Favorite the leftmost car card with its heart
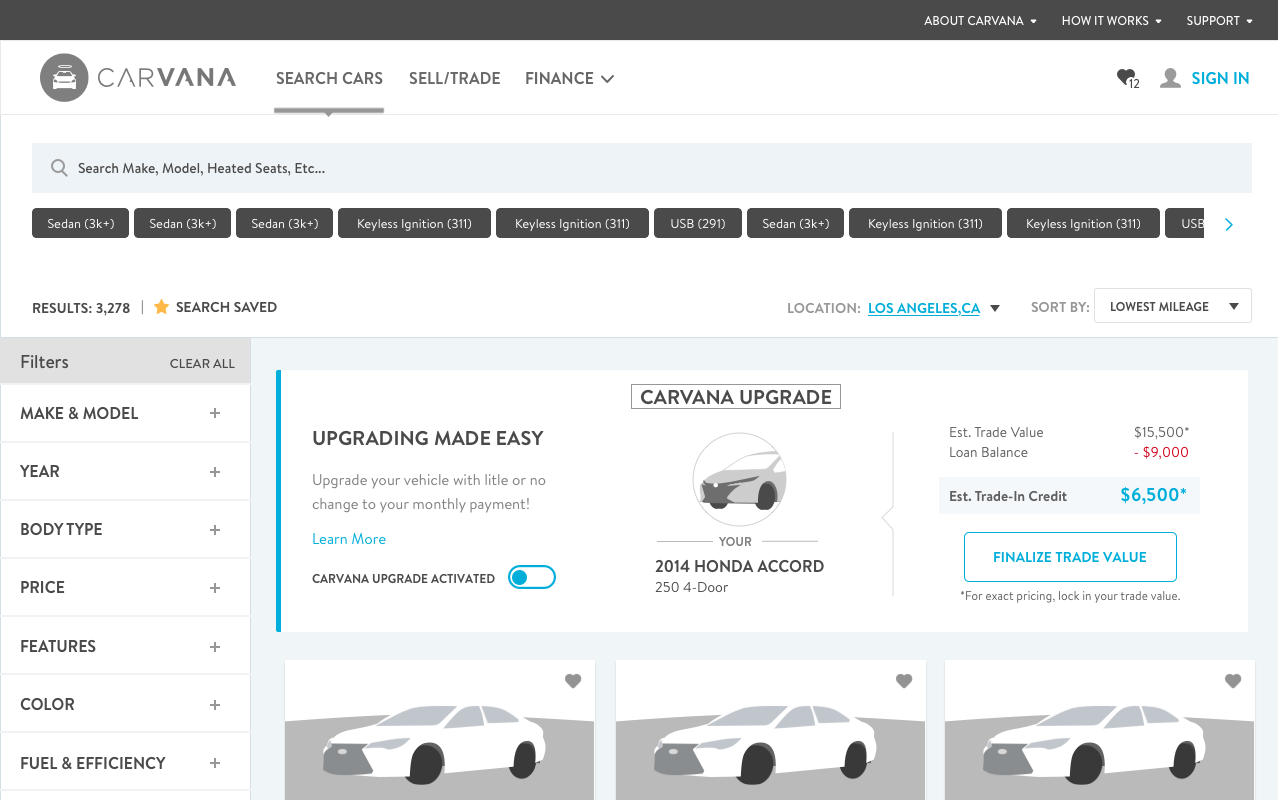This screenshot has width=1278, height=800. click(x=573, y=681)
